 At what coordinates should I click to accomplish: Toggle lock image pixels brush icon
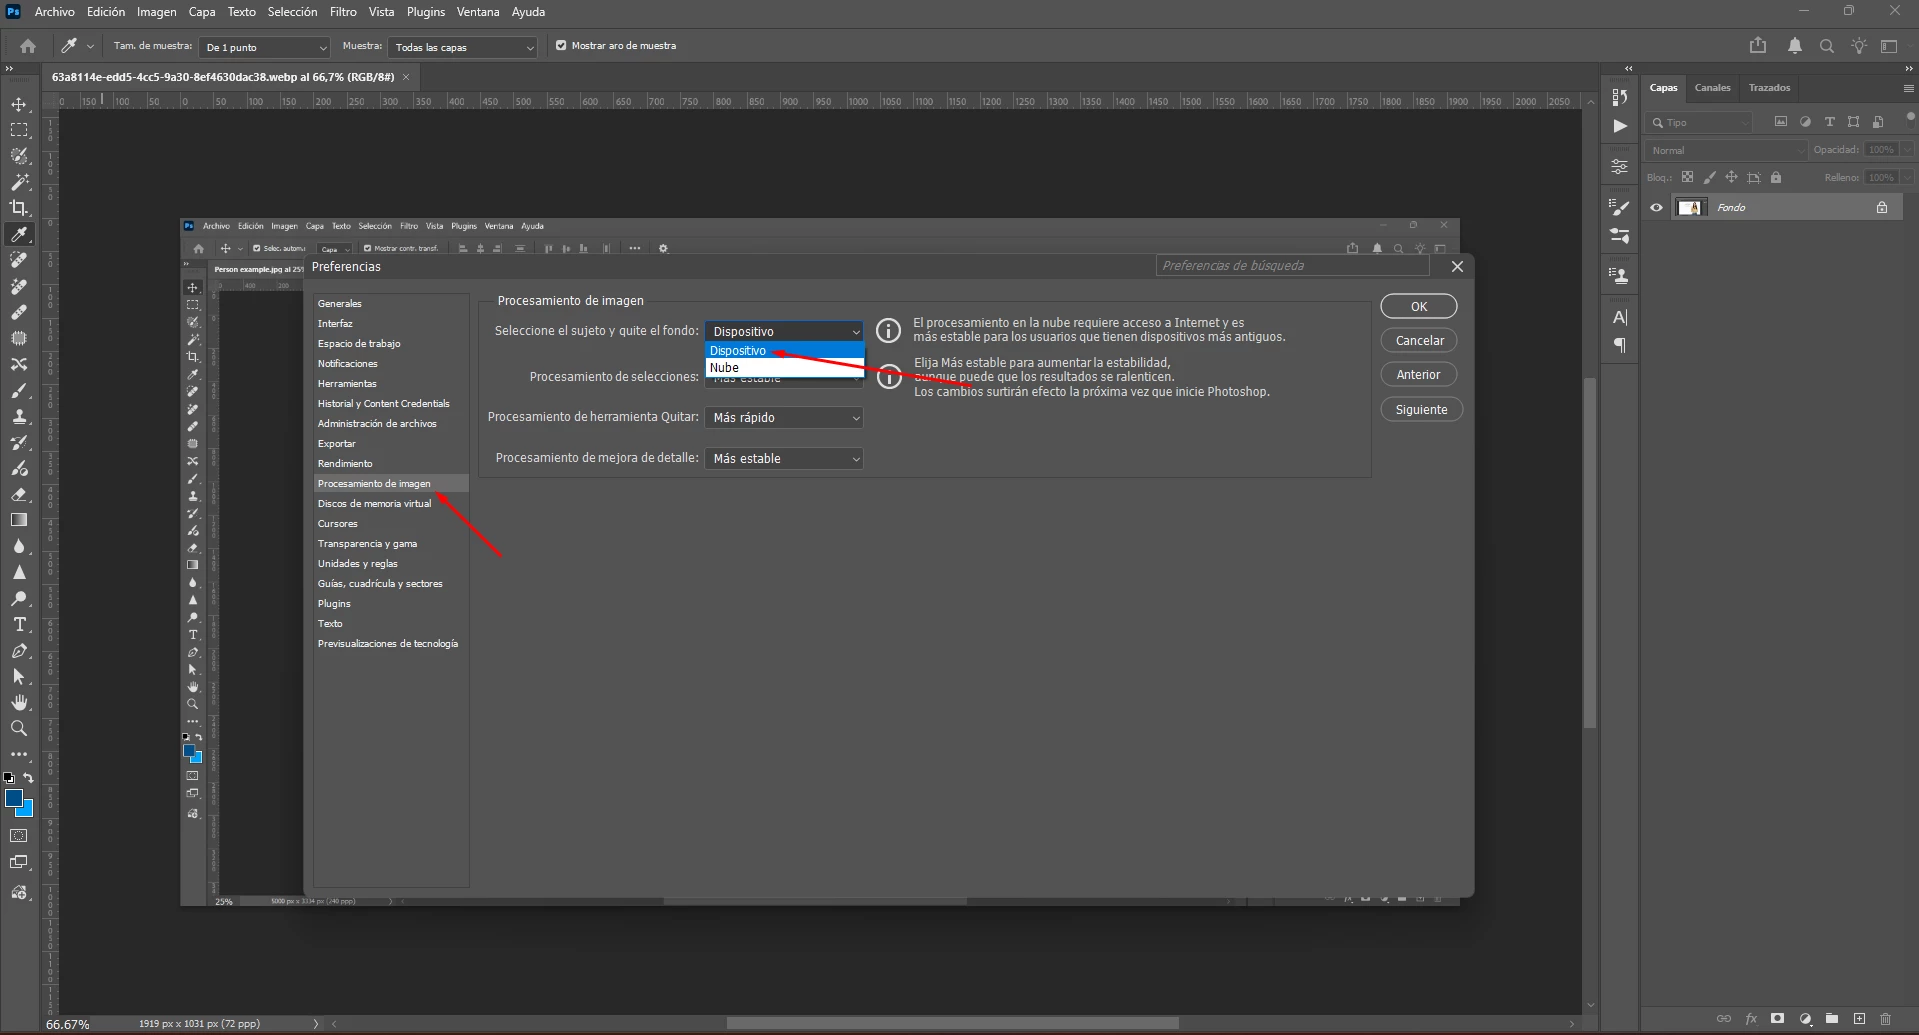[1709, 178]
